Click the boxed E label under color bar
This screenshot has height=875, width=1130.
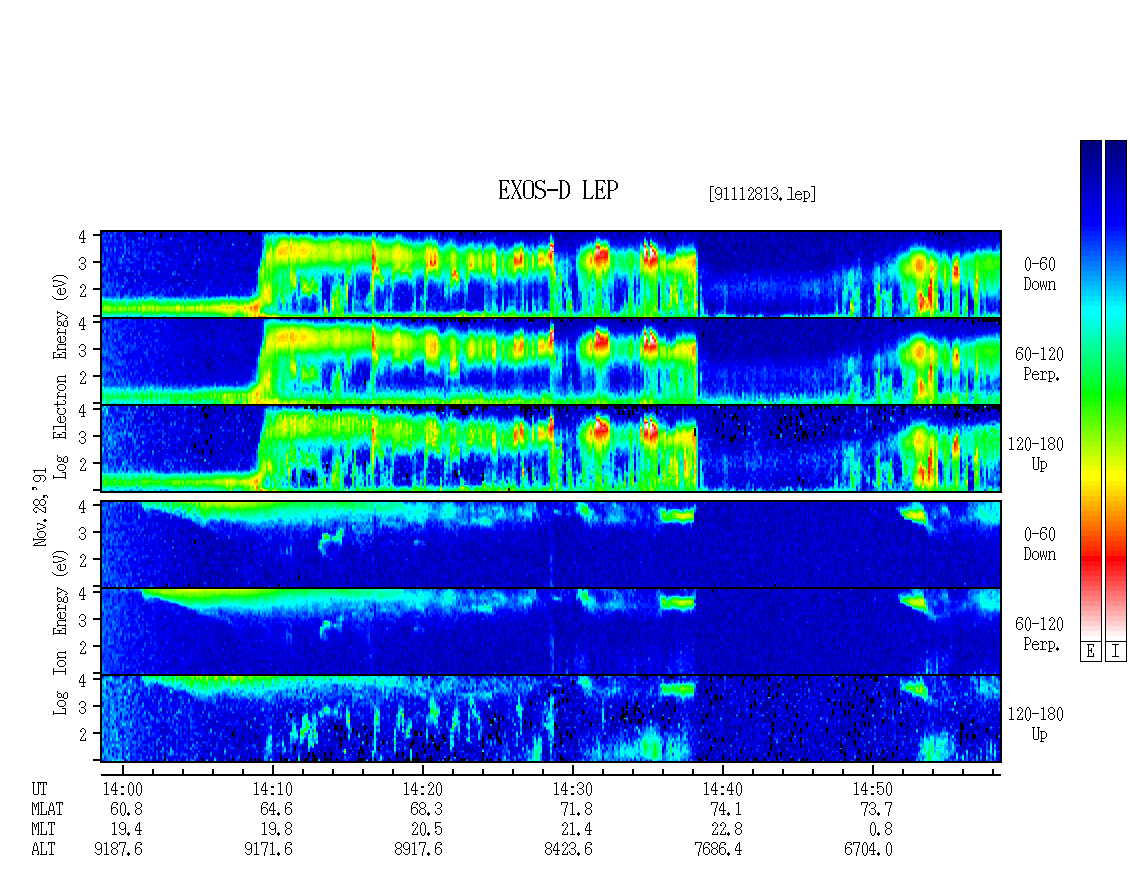(x=1090, y=652)
